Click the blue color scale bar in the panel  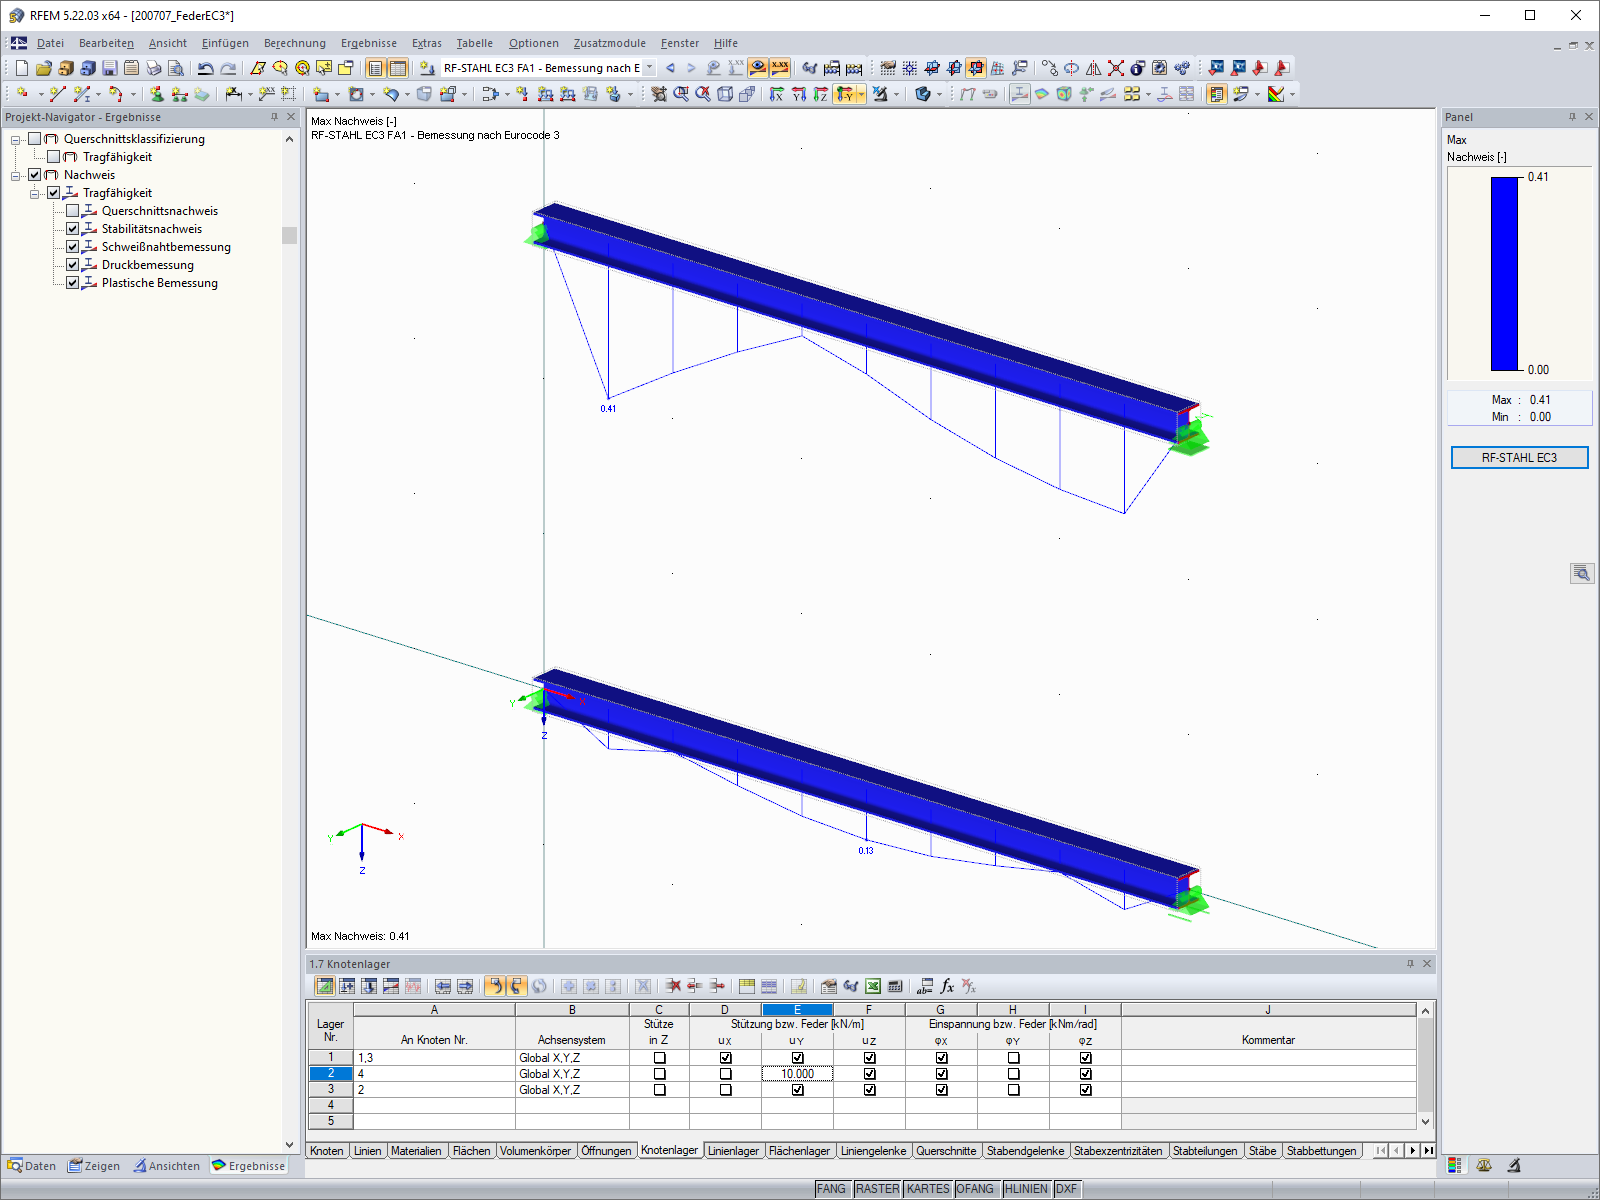(x=1505, y=274)
